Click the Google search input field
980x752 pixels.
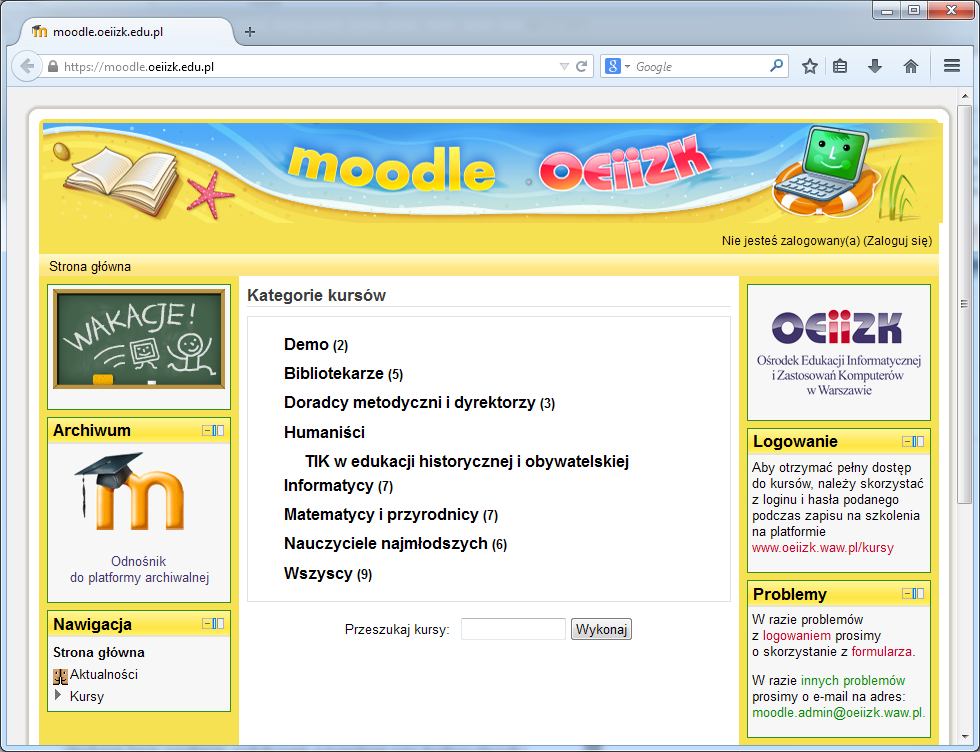700,66
